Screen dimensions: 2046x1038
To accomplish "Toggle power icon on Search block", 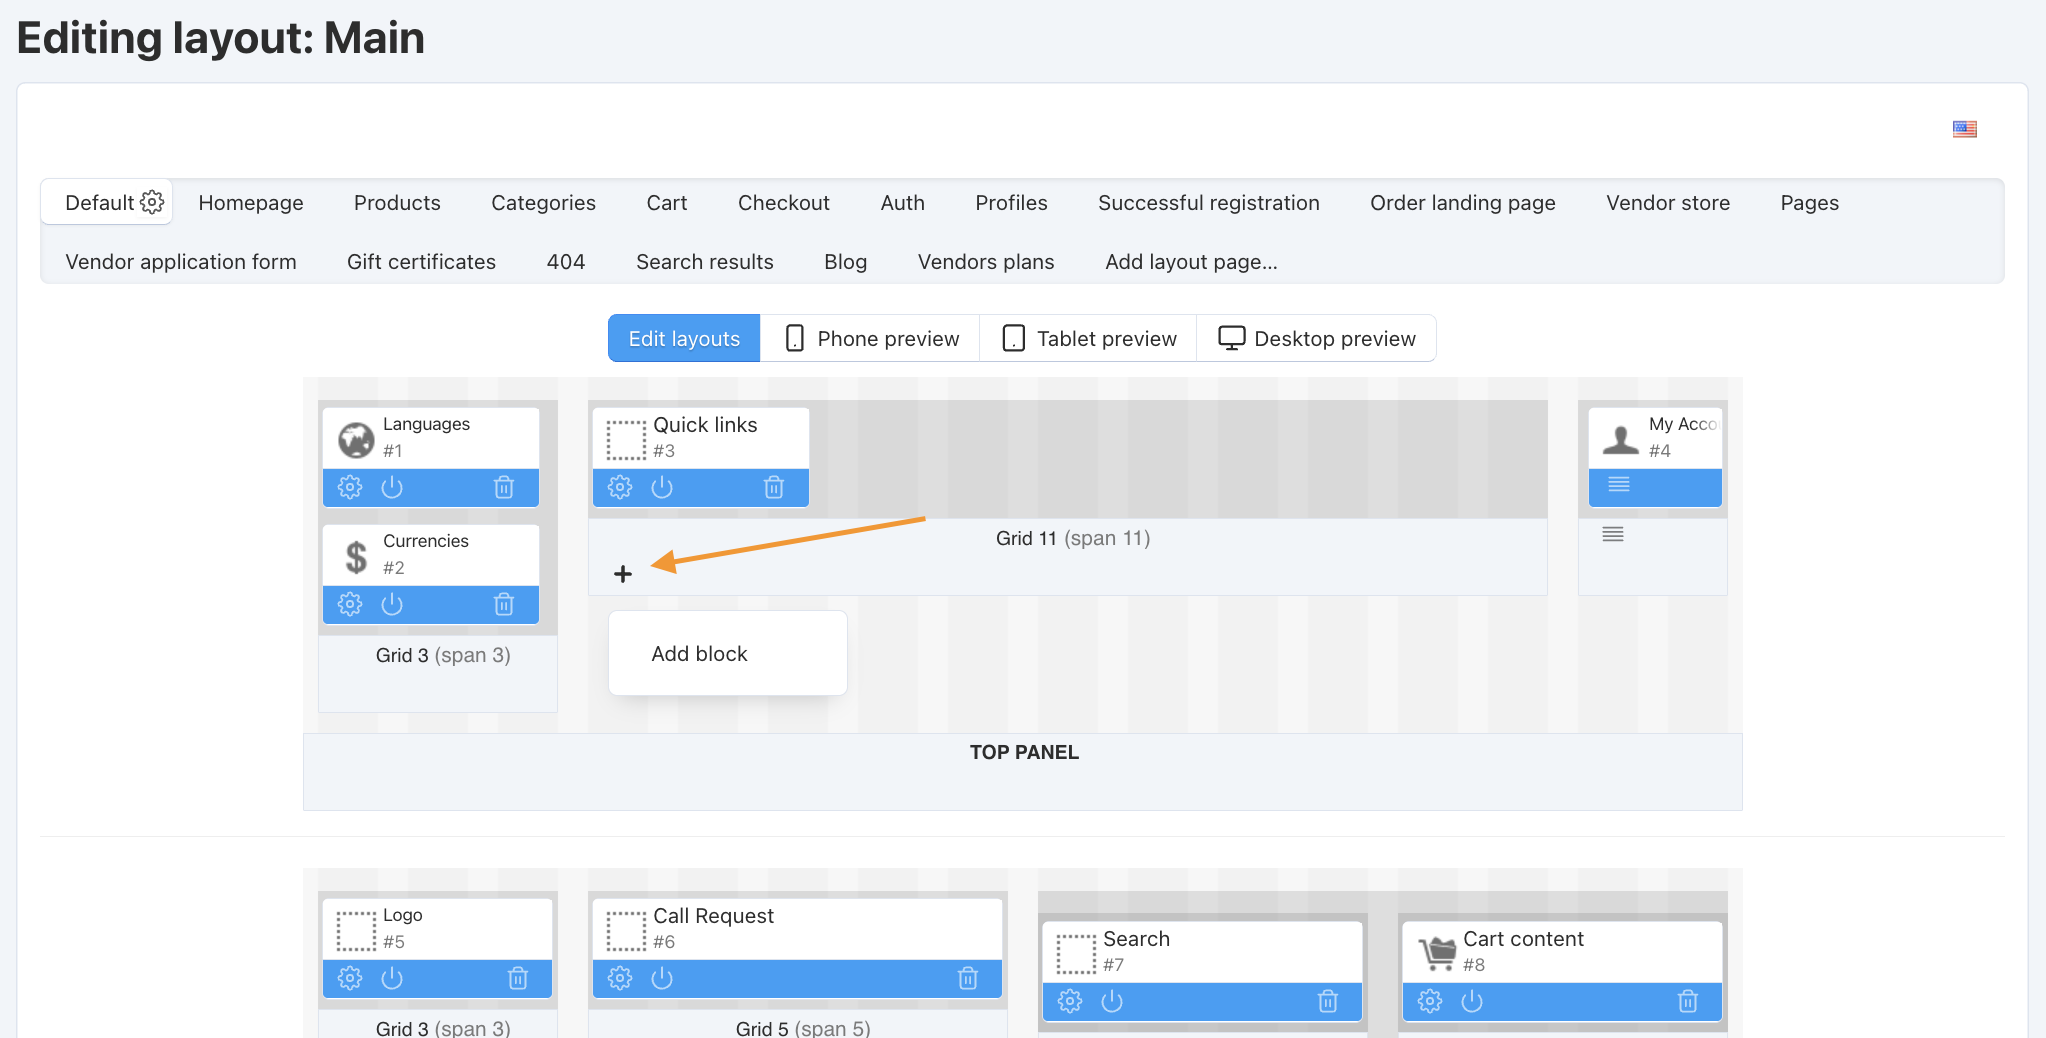I will 1112,1001.
